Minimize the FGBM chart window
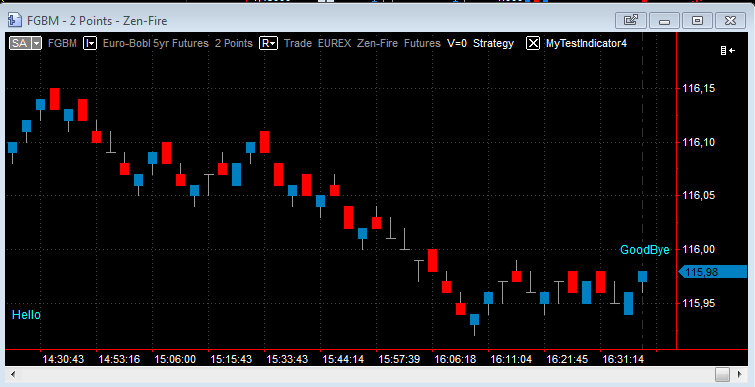The image size is (755, 387). tap(664, 21)
